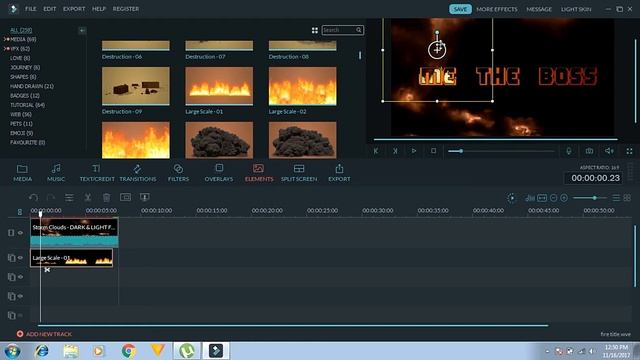The image size is (640, 360).
Task: Toggle visibility of the Large Scale - 01 track
Action: (20, 258)
